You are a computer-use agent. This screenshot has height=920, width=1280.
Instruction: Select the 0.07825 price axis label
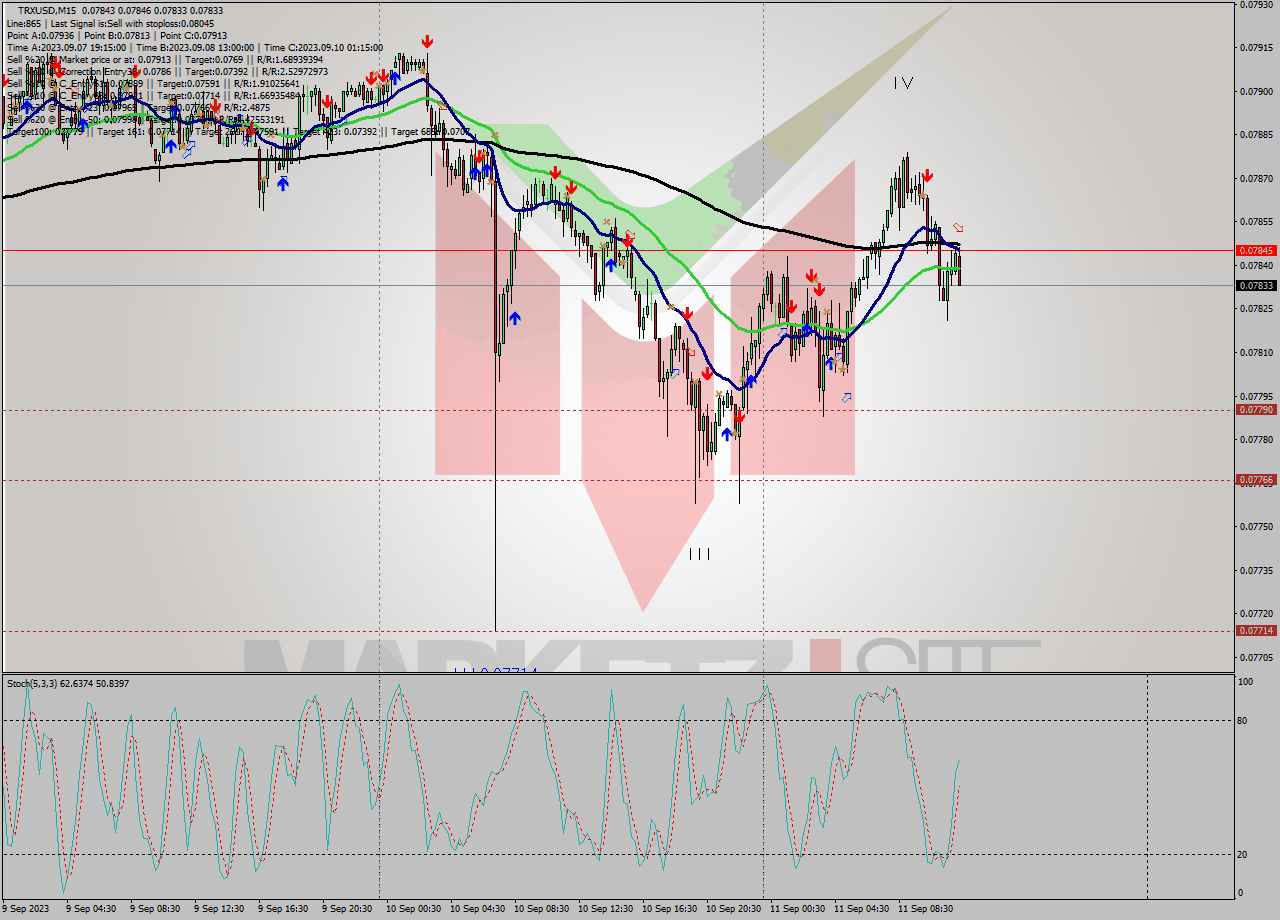coord(1256,309)
